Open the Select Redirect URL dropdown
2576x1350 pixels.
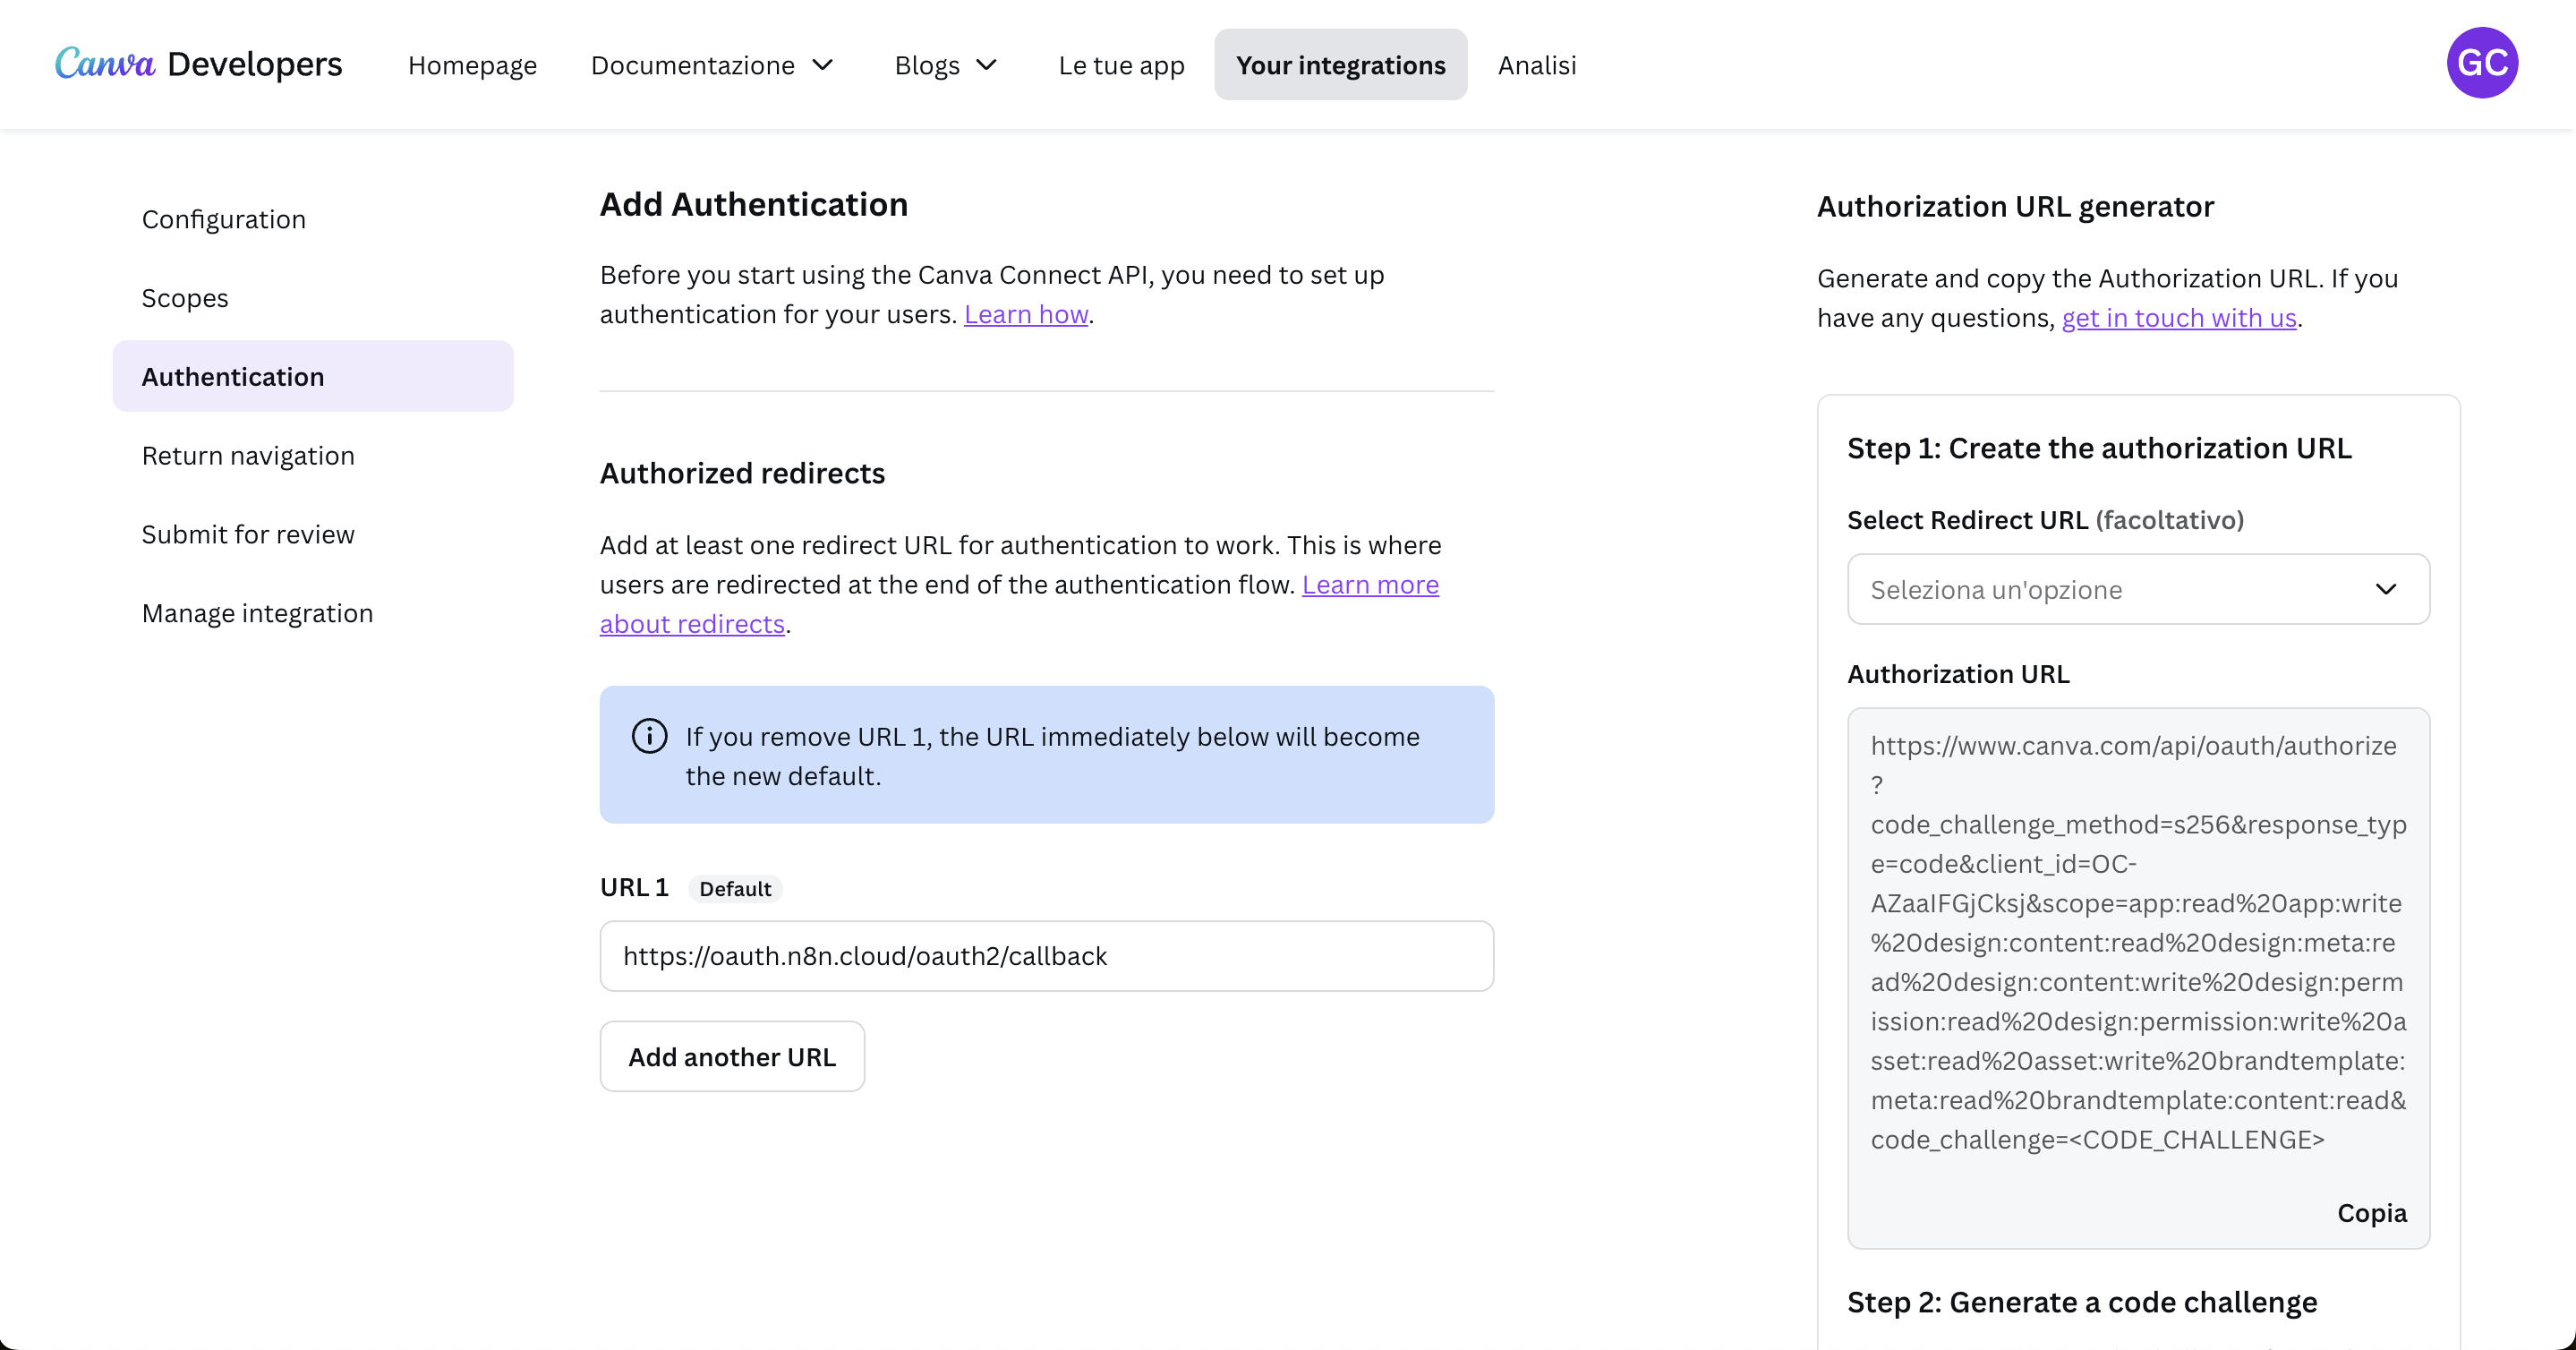click(2138, 589)
